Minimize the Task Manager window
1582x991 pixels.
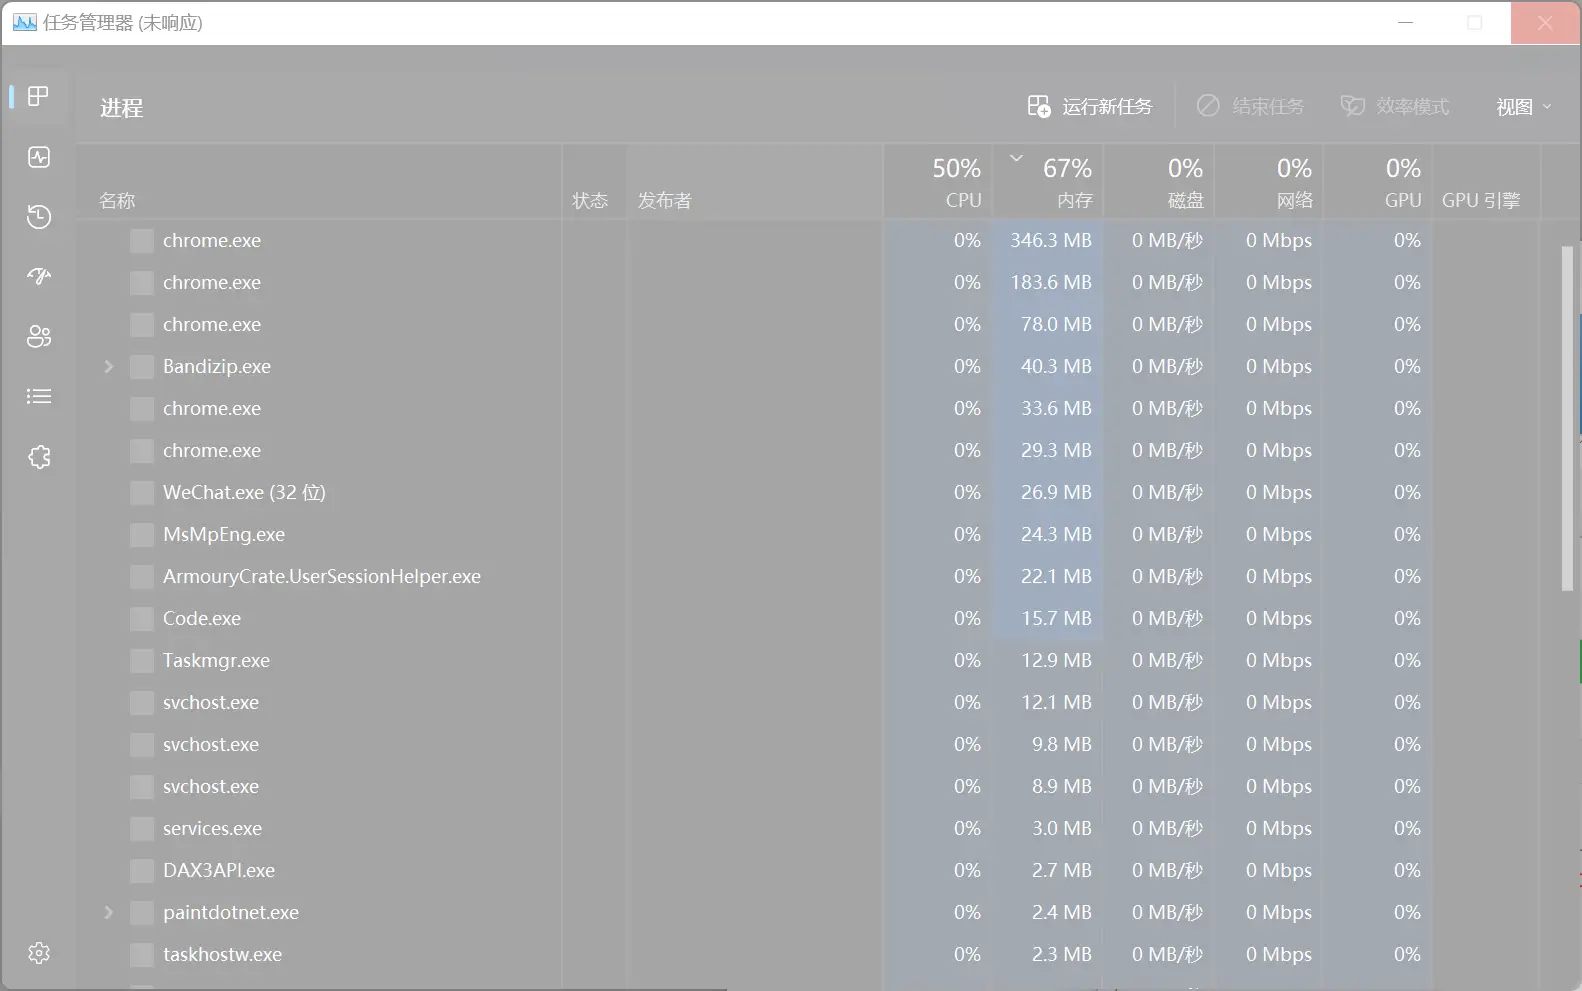tap(1405, 22)
